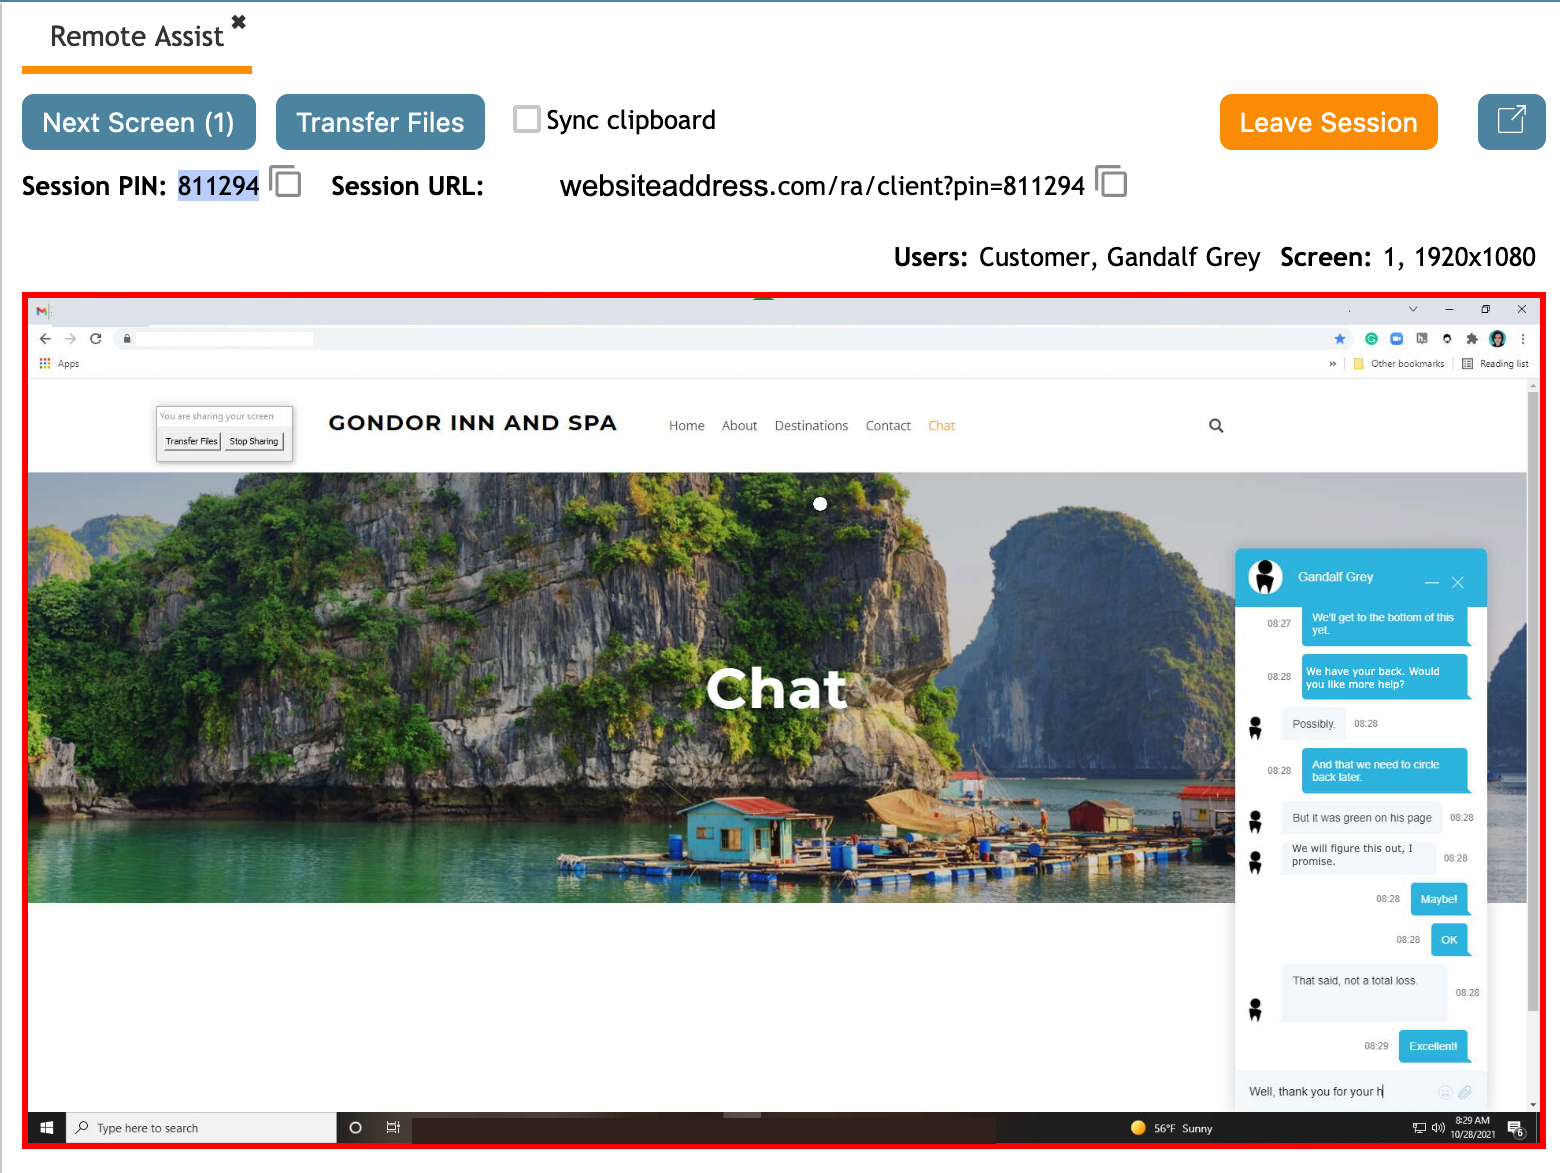Open the Chrome profile avatar
This screenshot has width=1560, height=1173.
pos(1497,339)
